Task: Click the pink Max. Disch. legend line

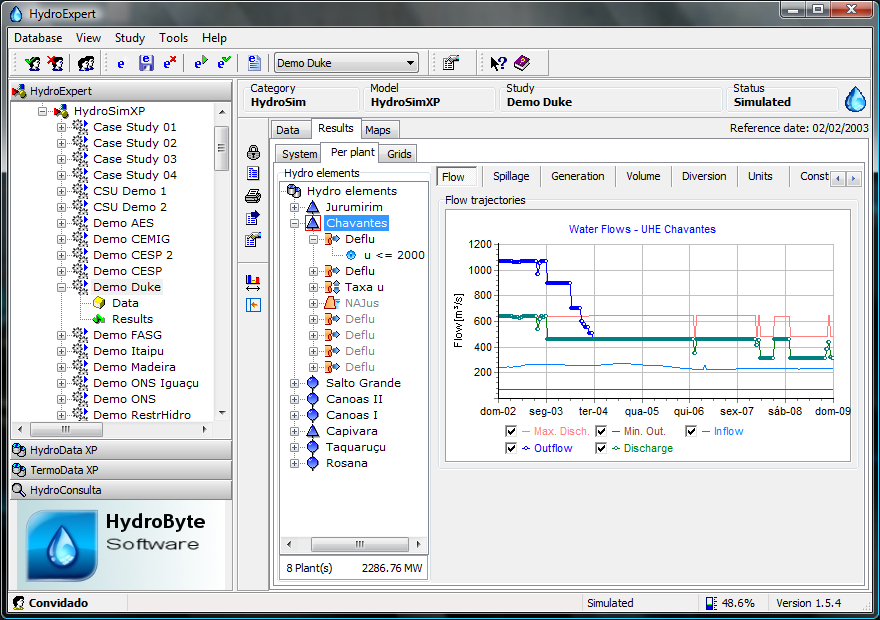Action: pos(526,431)
